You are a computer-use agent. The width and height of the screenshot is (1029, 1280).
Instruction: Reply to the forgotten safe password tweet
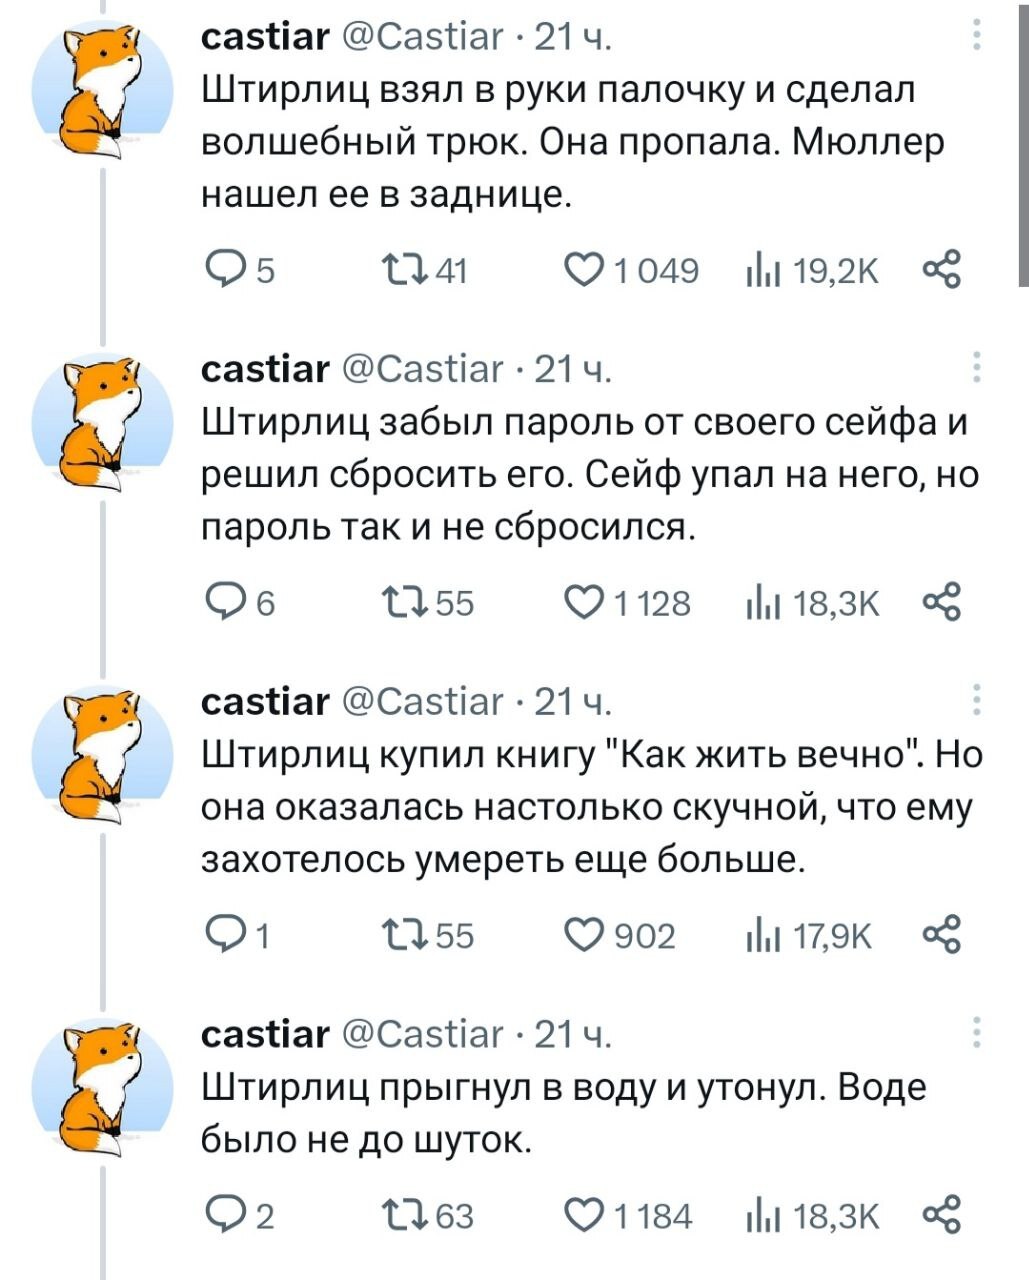[223, 603]
